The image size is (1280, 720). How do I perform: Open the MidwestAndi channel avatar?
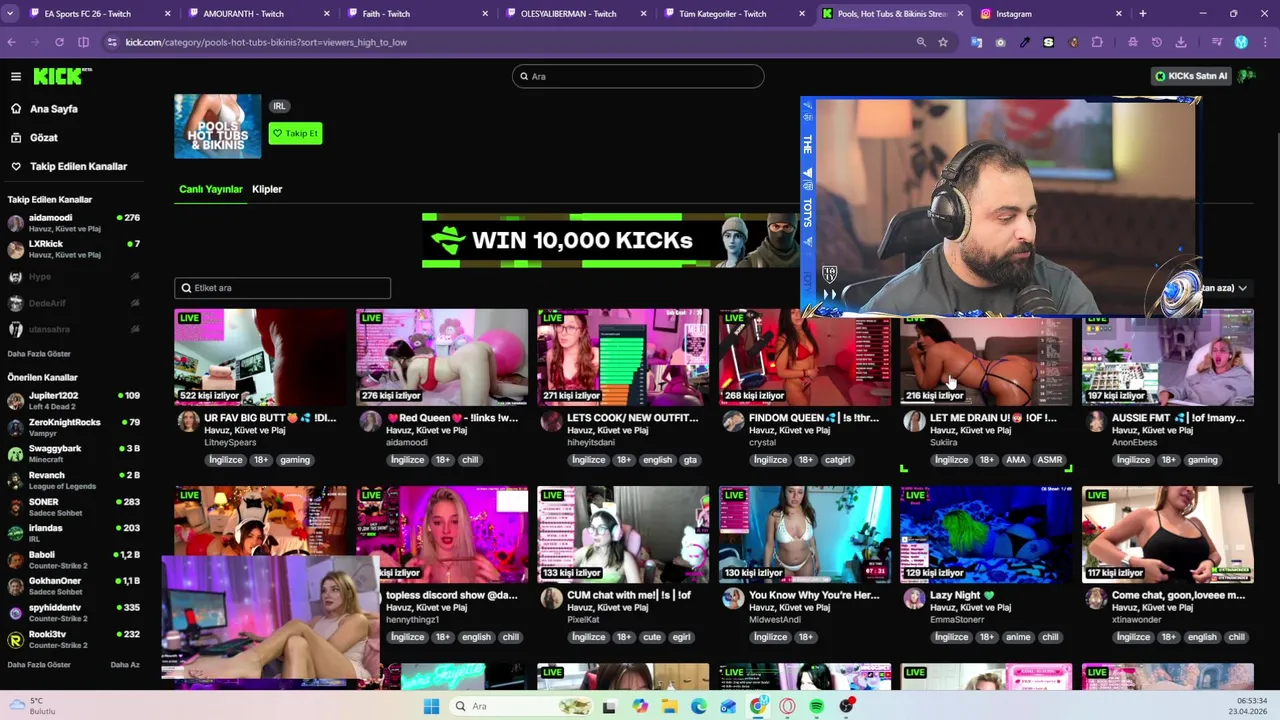pos(733,598)
